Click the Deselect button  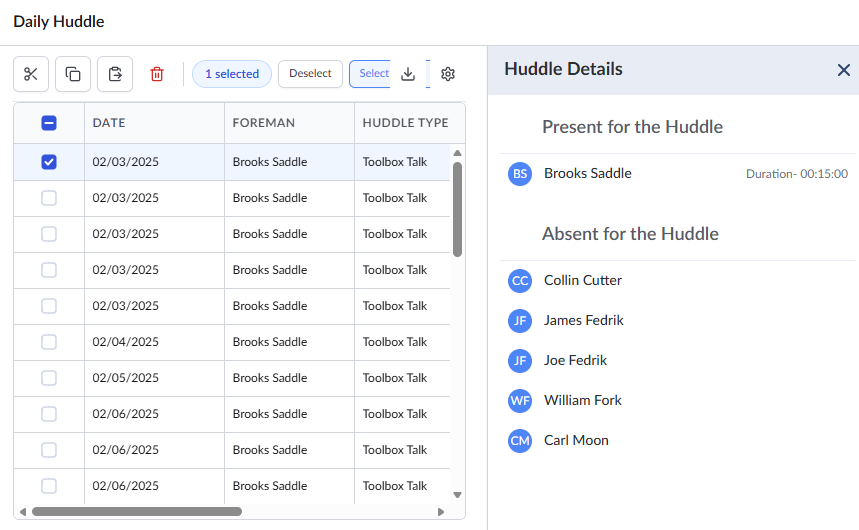coord(310,74)
